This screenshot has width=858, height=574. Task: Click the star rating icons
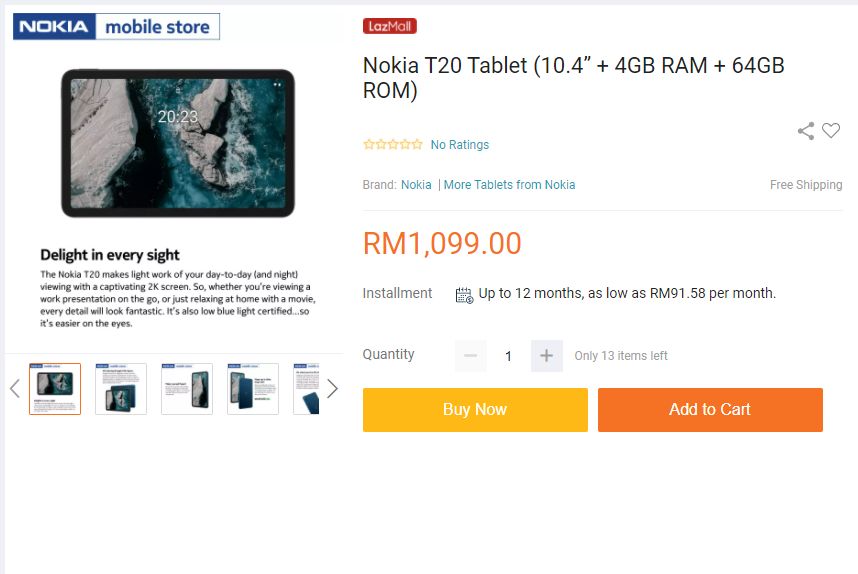pyautogui.click(x=392, y=144)
